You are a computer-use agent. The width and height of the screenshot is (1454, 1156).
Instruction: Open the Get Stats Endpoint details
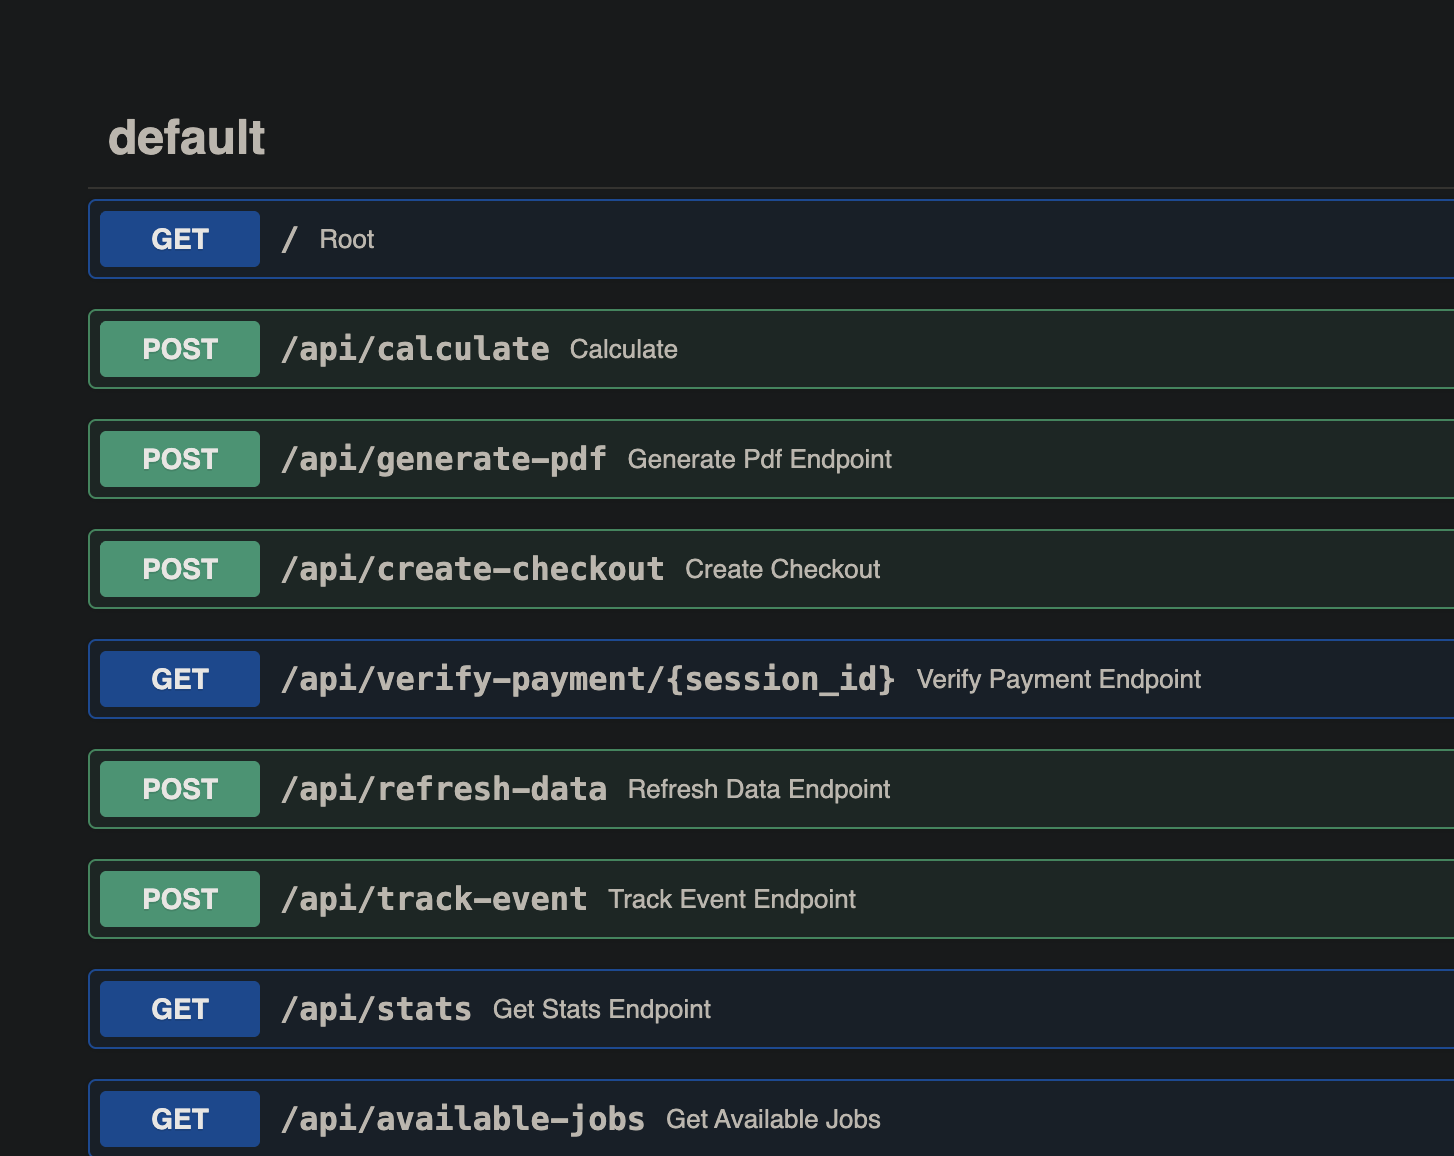700,1008
